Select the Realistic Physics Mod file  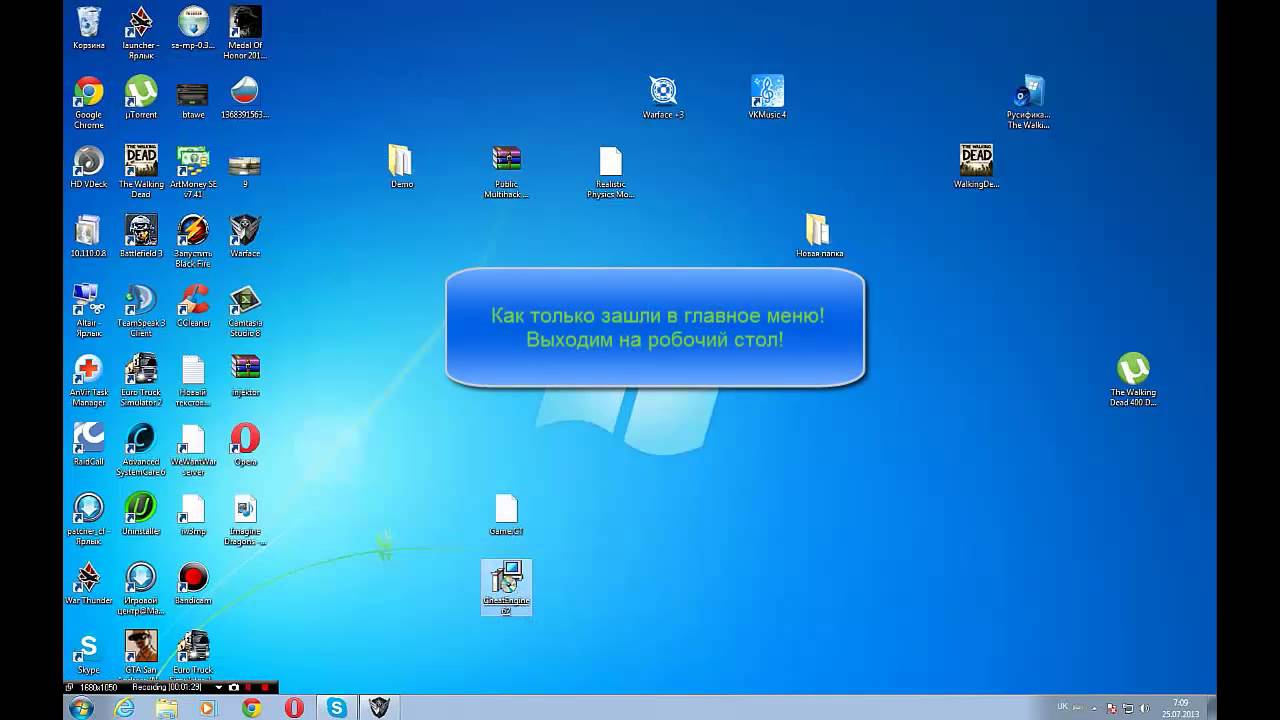(611, 171)
